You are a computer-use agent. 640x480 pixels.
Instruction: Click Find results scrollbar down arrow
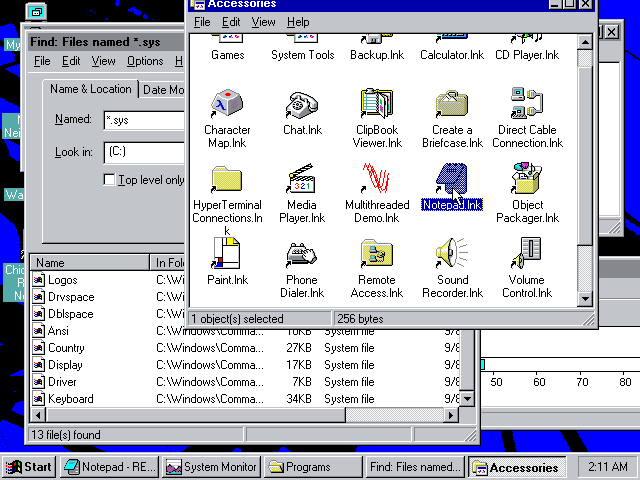point(467,398)
